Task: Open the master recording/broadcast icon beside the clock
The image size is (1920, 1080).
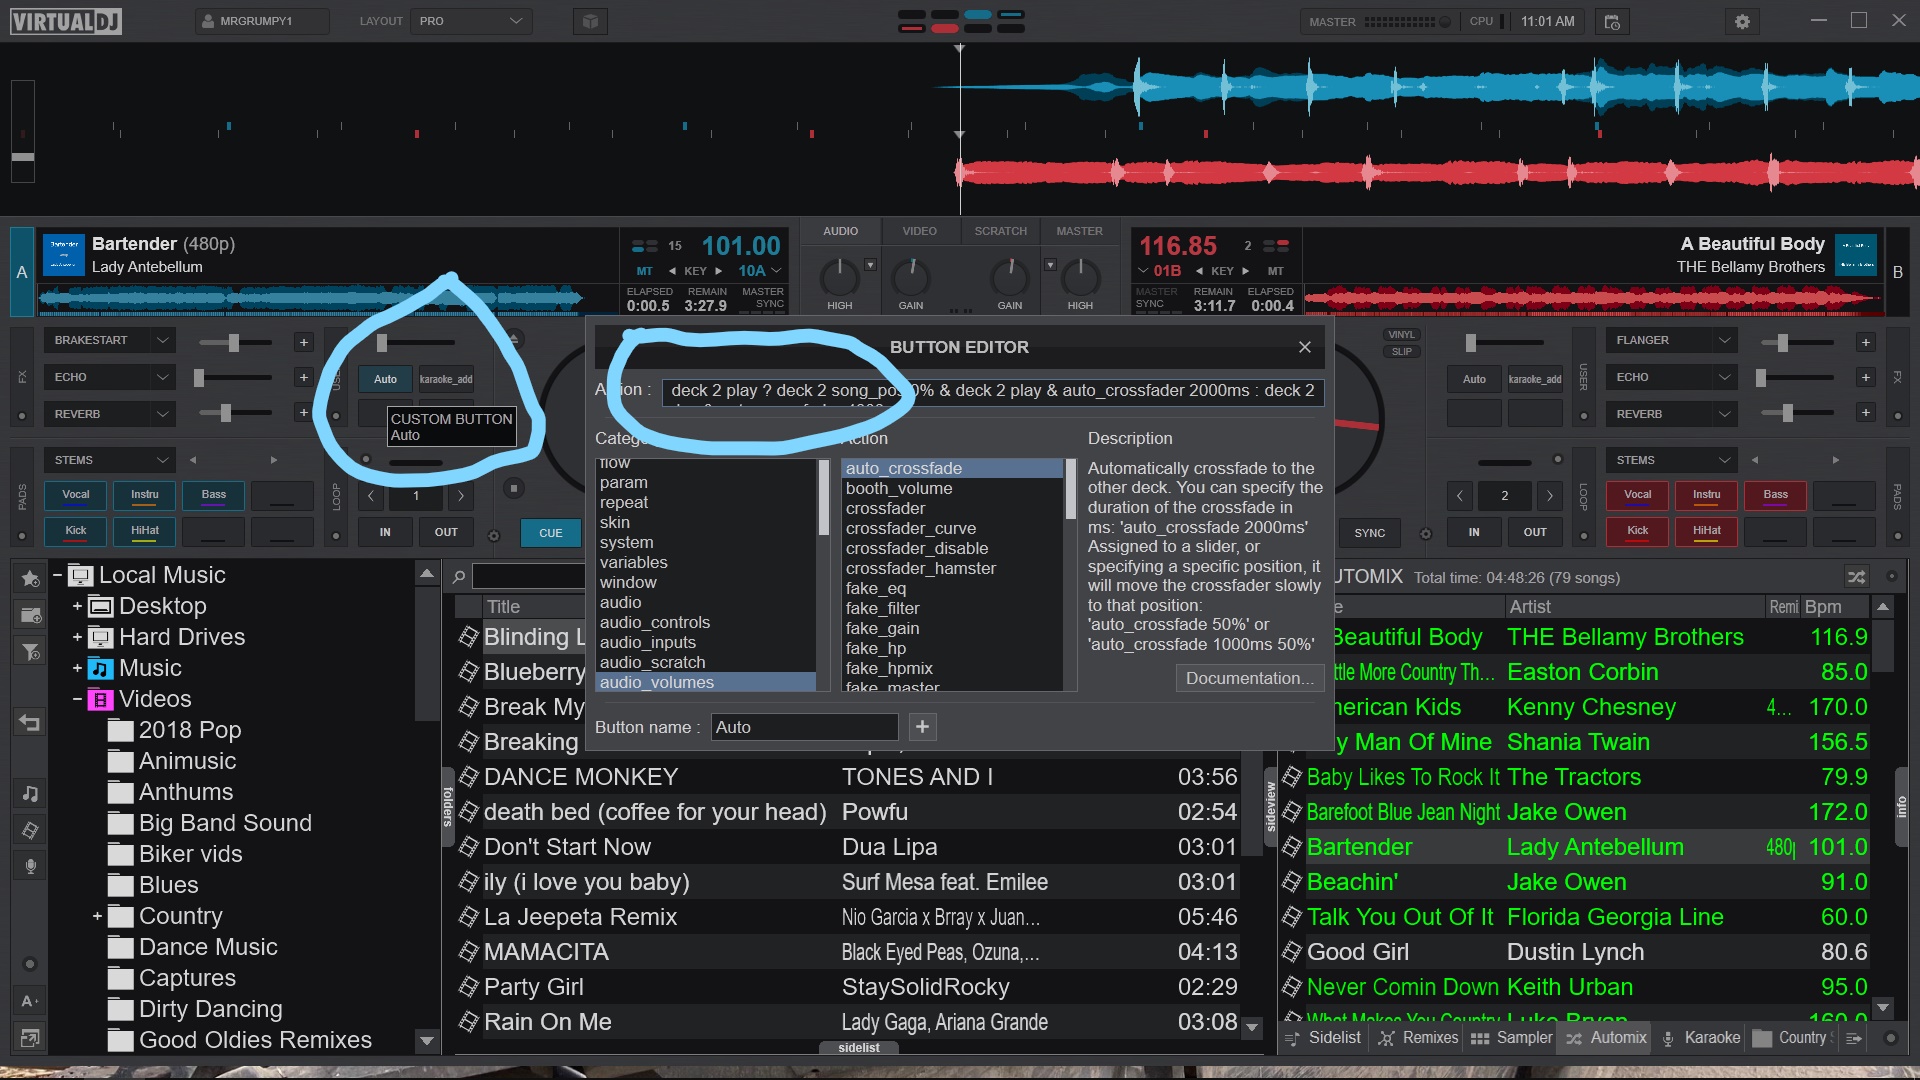Action: coord(1612,21)
